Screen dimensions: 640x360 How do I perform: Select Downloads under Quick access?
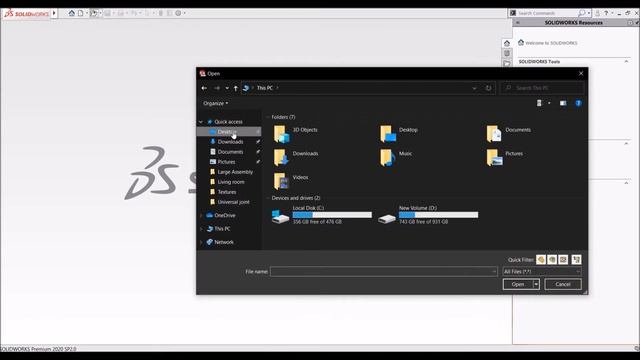point(229,142)
